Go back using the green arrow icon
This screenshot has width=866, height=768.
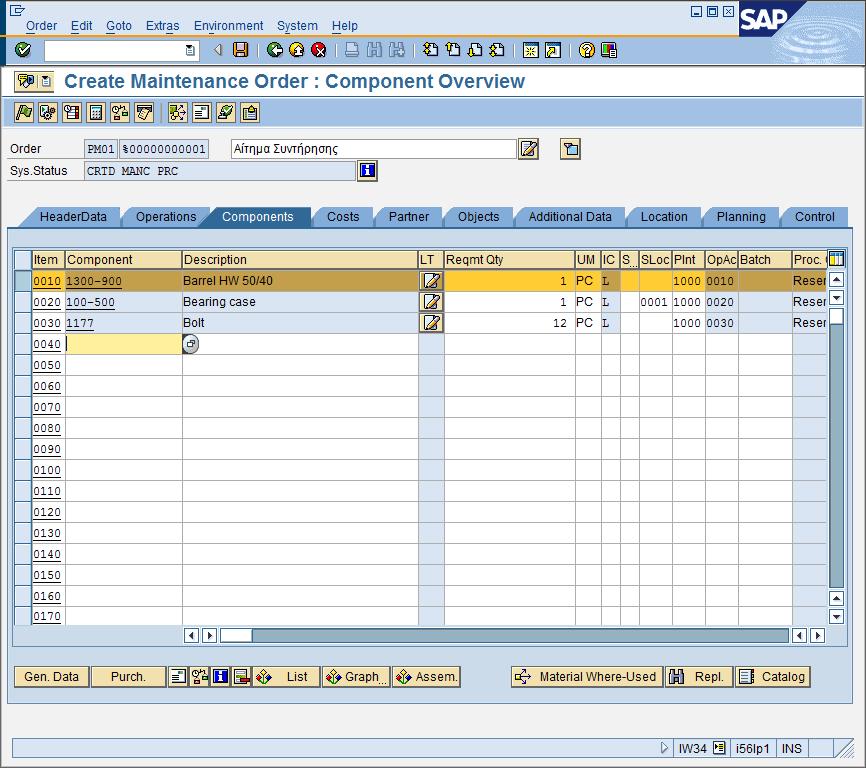tap(274, 50)
